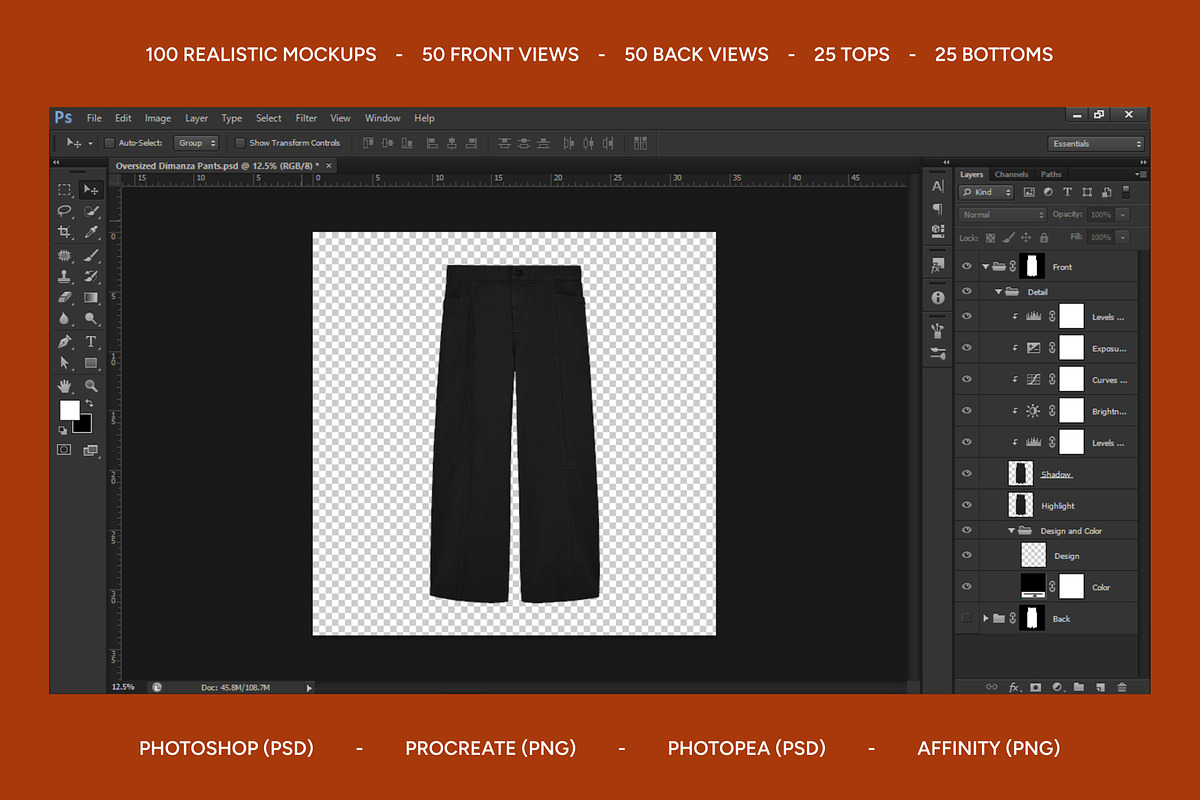Open the Essentials workspace dropdown
Screen dimensions: 1200x800
pos(1096,143)
